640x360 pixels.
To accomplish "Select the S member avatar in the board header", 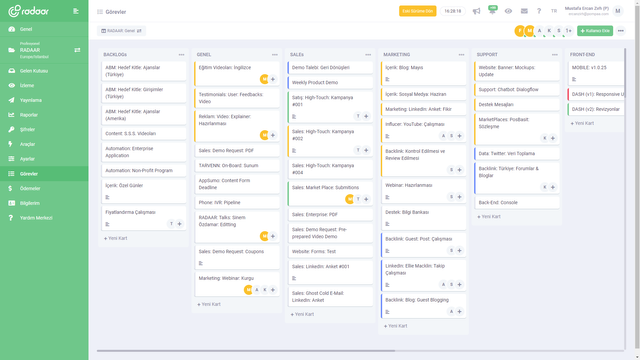I will (559, 31).
